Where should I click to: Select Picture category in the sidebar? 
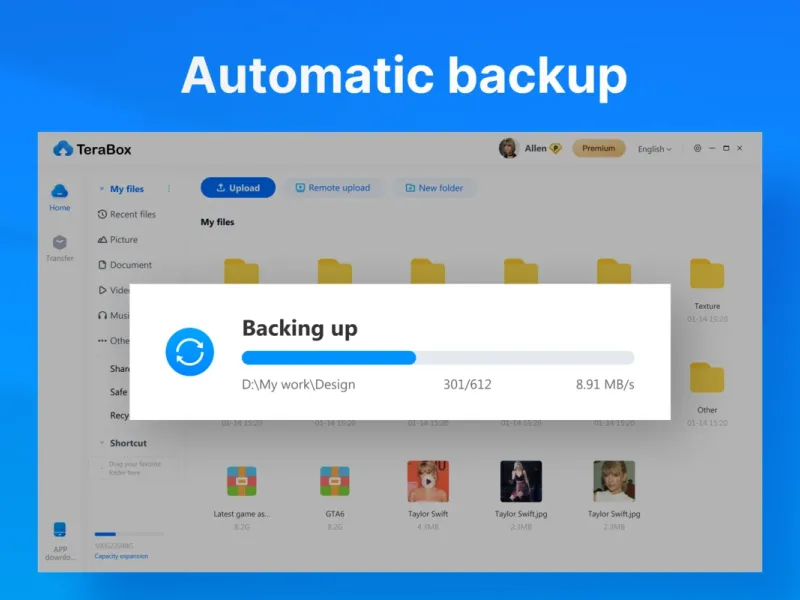(x=123, y=239)
